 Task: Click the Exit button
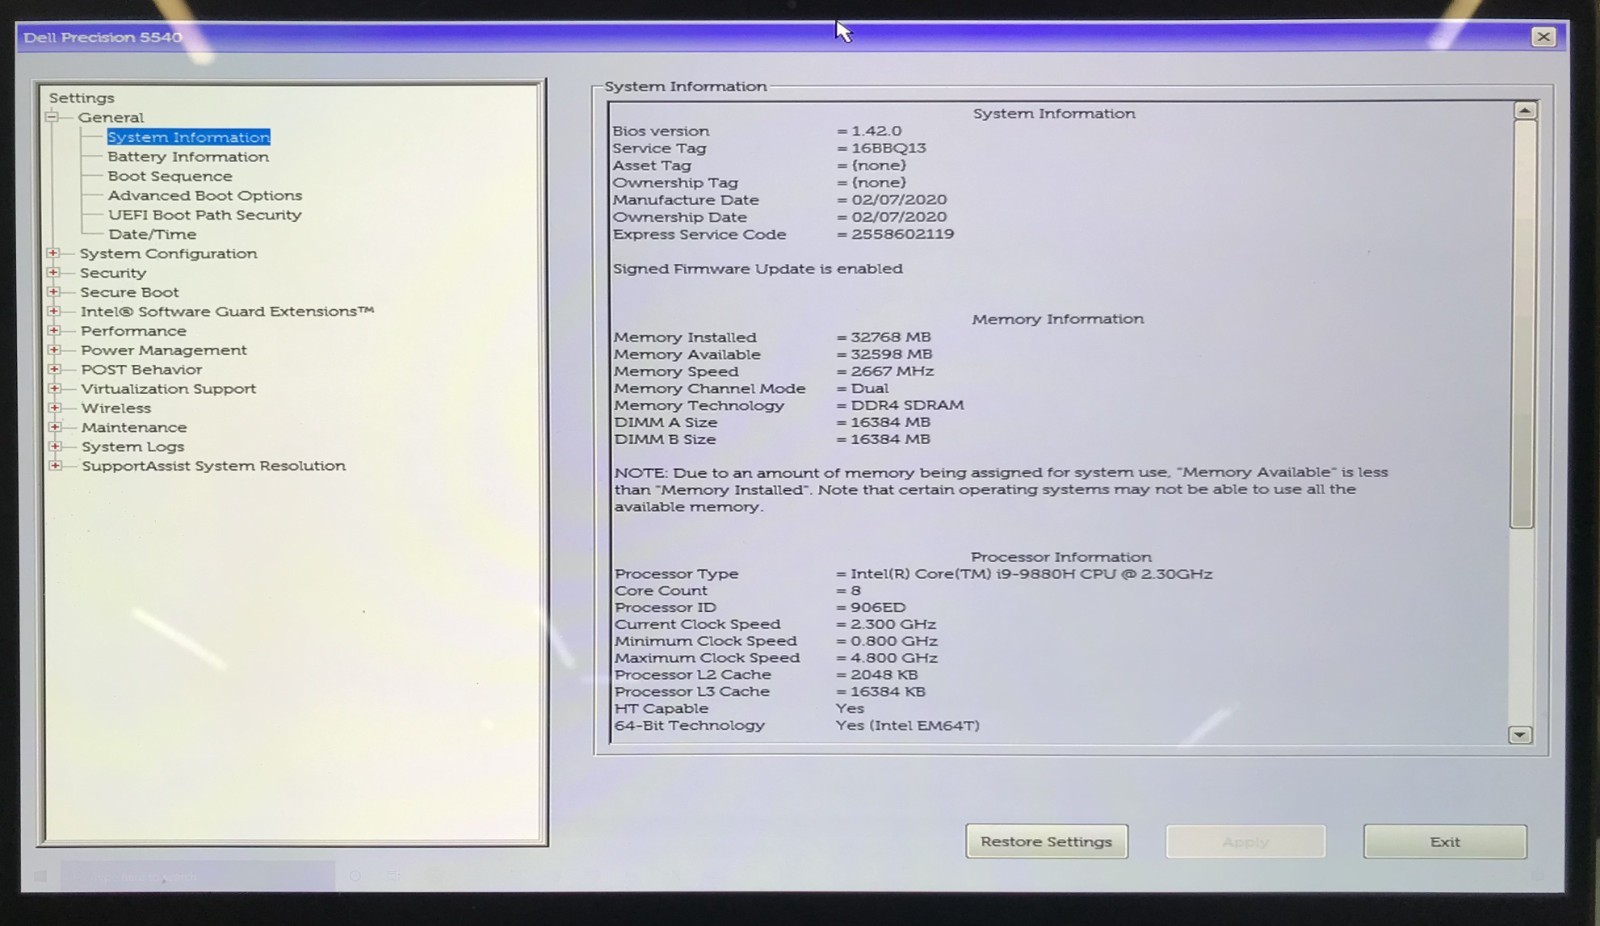(1445, 842)
